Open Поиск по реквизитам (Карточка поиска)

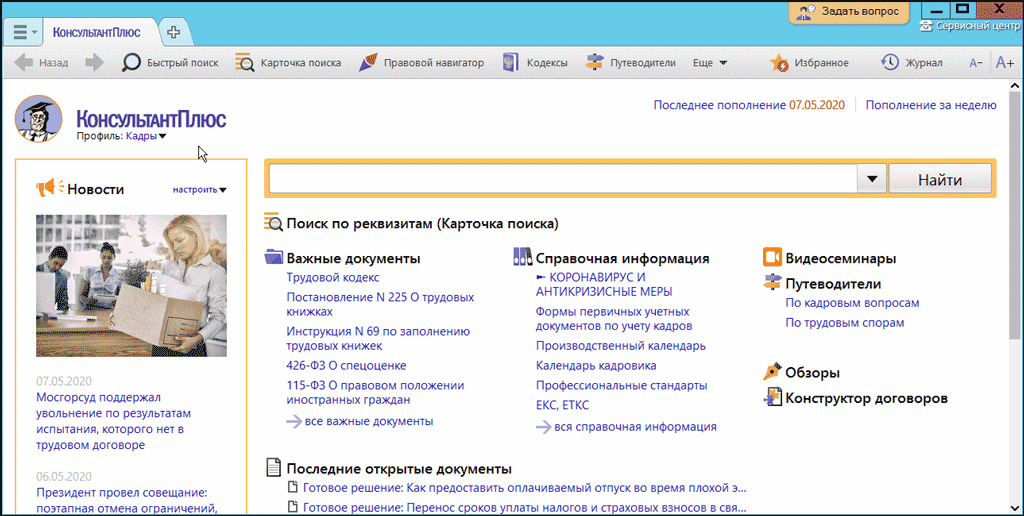[x=422, y=223]
